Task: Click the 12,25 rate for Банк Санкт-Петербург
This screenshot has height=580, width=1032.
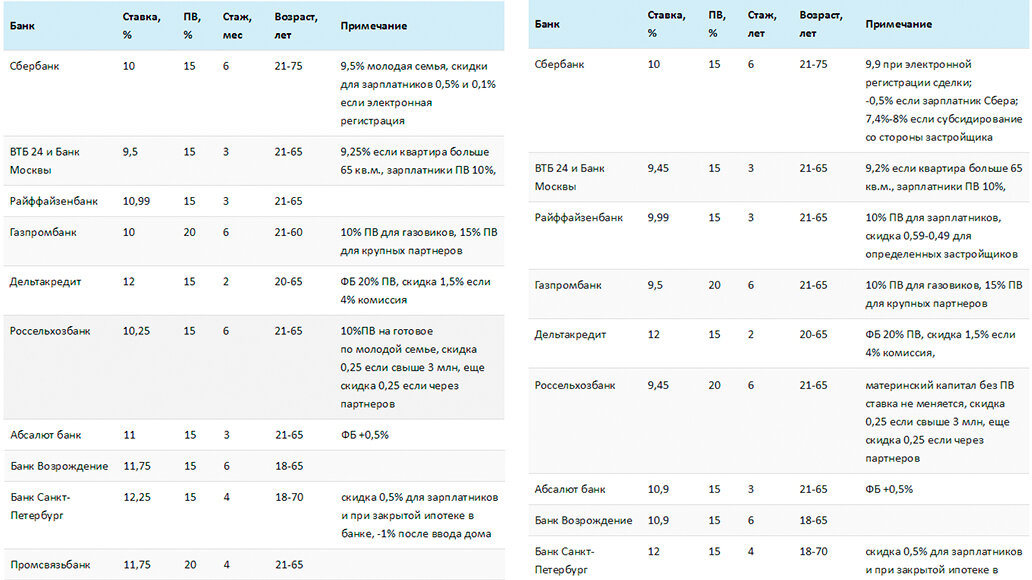Action: click(137, 498)
